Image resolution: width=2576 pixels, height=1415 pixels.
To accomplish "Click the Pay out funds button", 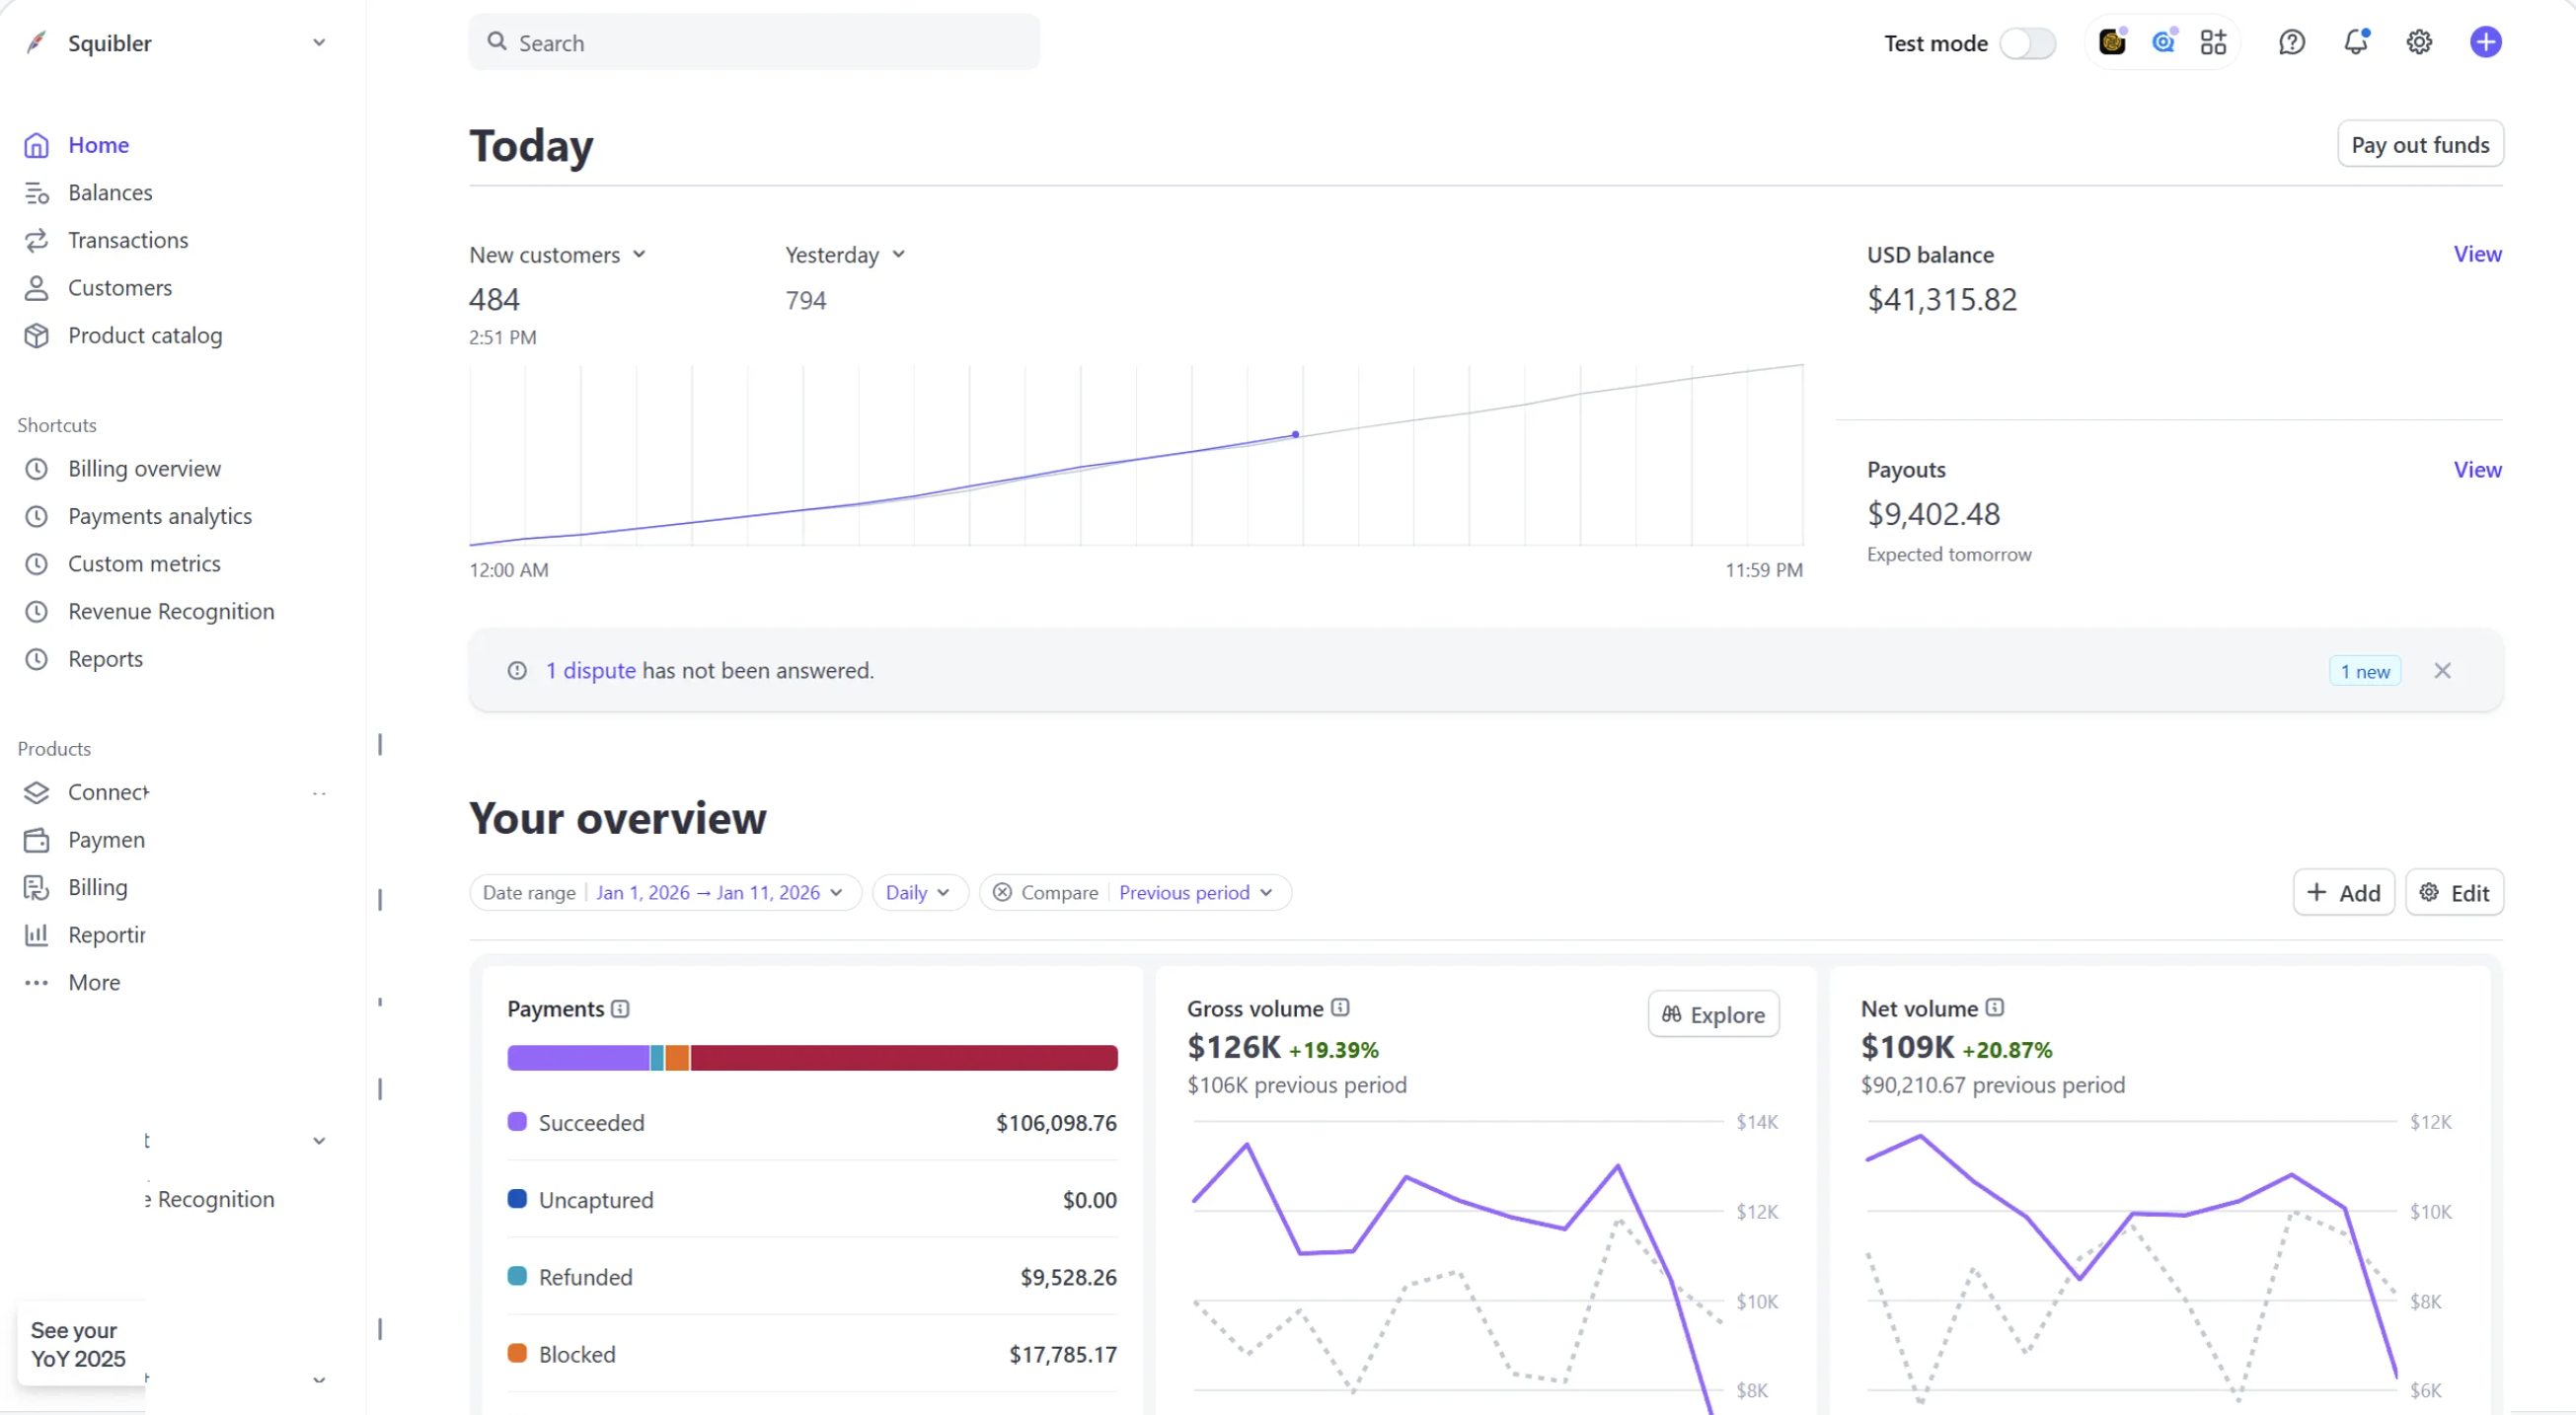I will coord(2420,143).
